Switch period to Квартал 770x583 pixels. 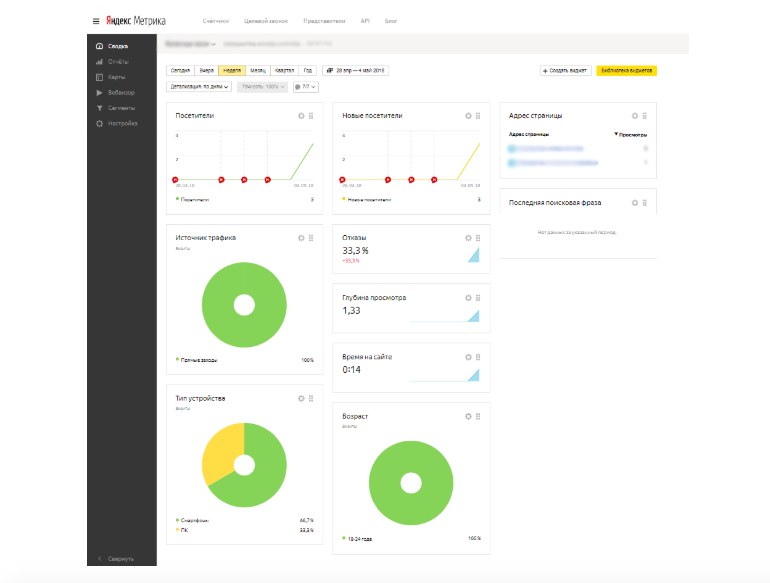point(284,71)
